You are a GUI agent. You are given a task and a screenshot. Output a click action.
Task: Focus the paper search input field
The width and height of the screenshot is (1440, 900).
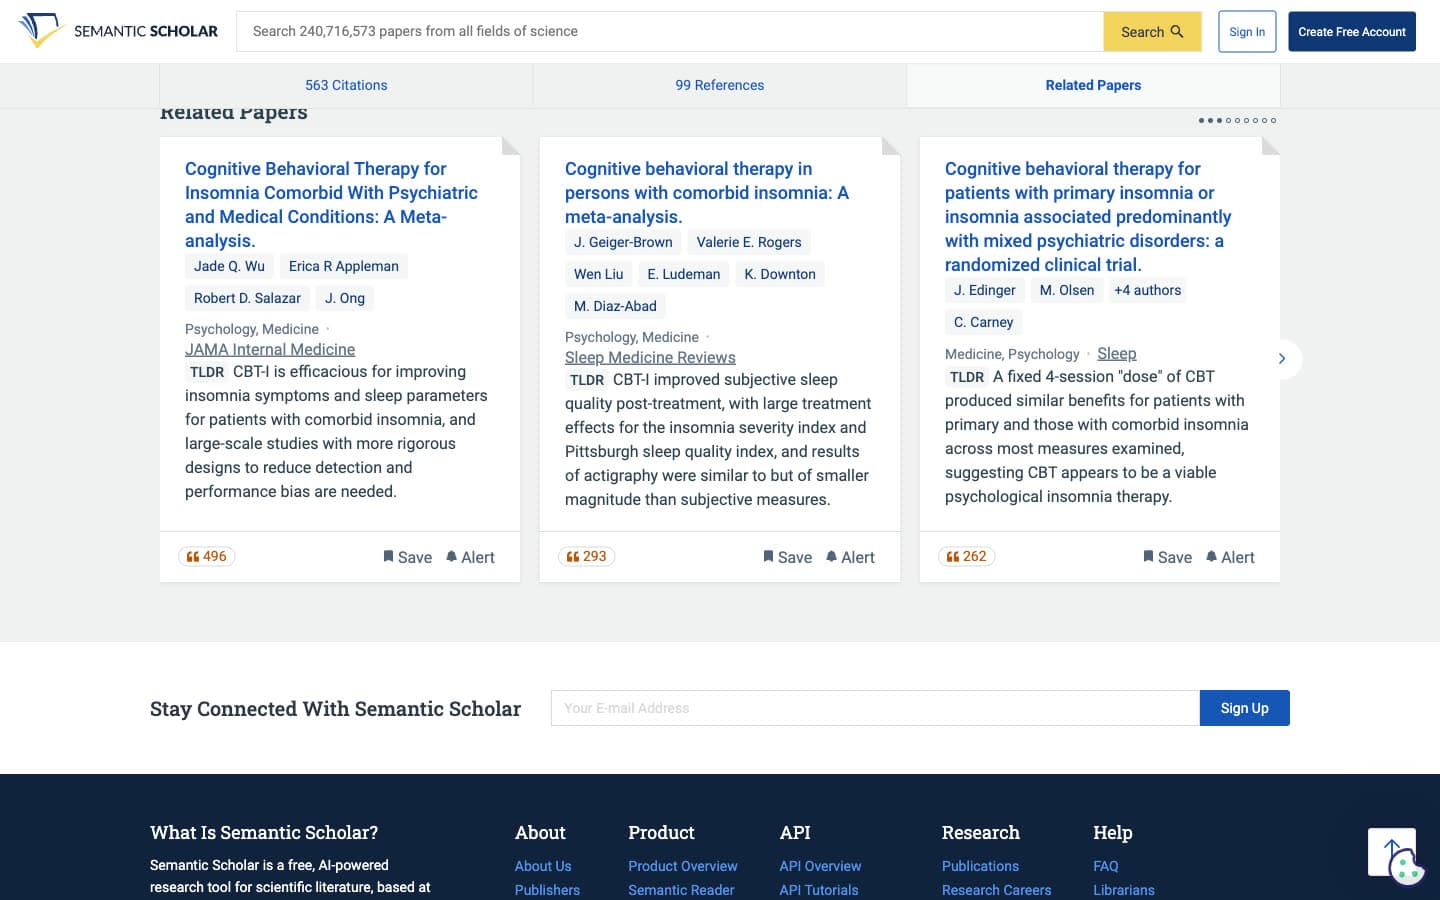tap(670, 32)
